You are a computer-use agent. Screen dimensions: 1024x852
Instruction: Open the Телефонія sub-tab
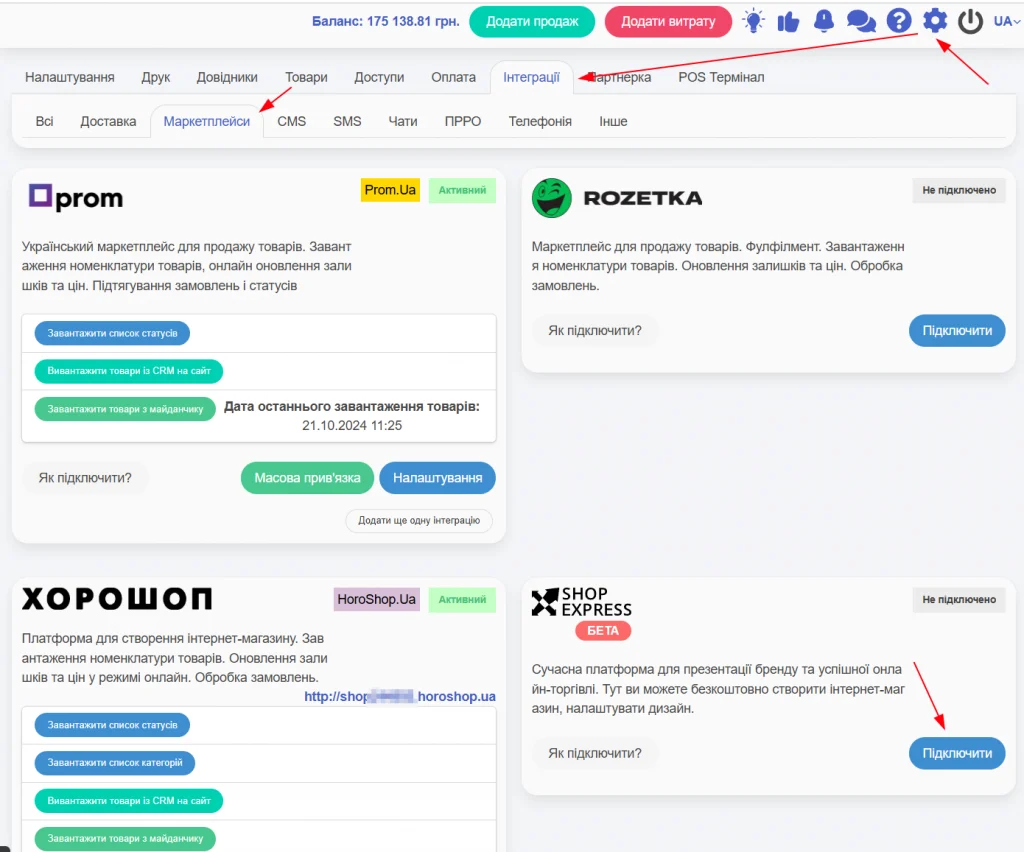tap(540, 121)
